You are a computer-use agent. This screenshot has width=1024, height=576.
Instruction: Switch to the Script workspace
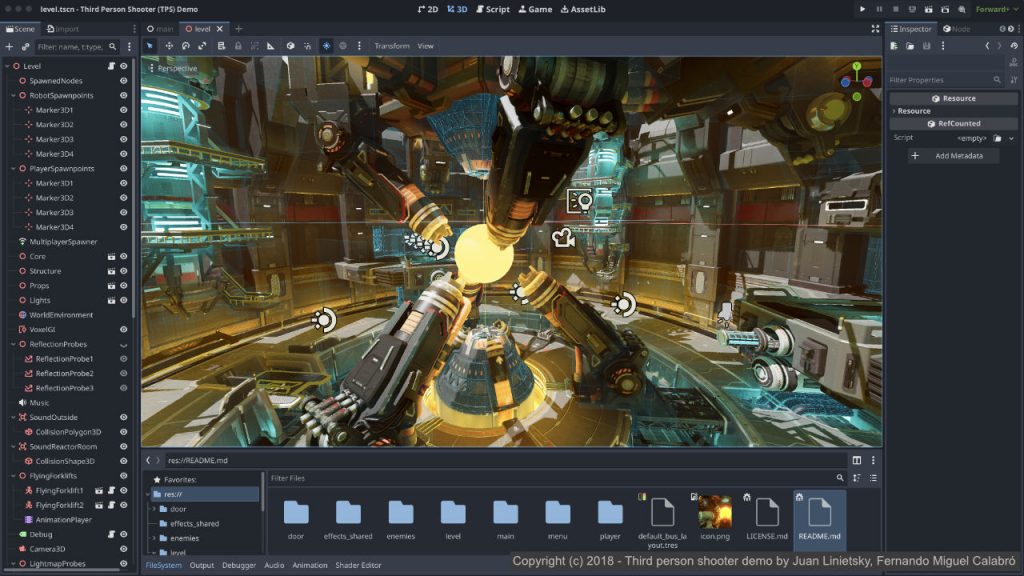[x=492, y=9]
